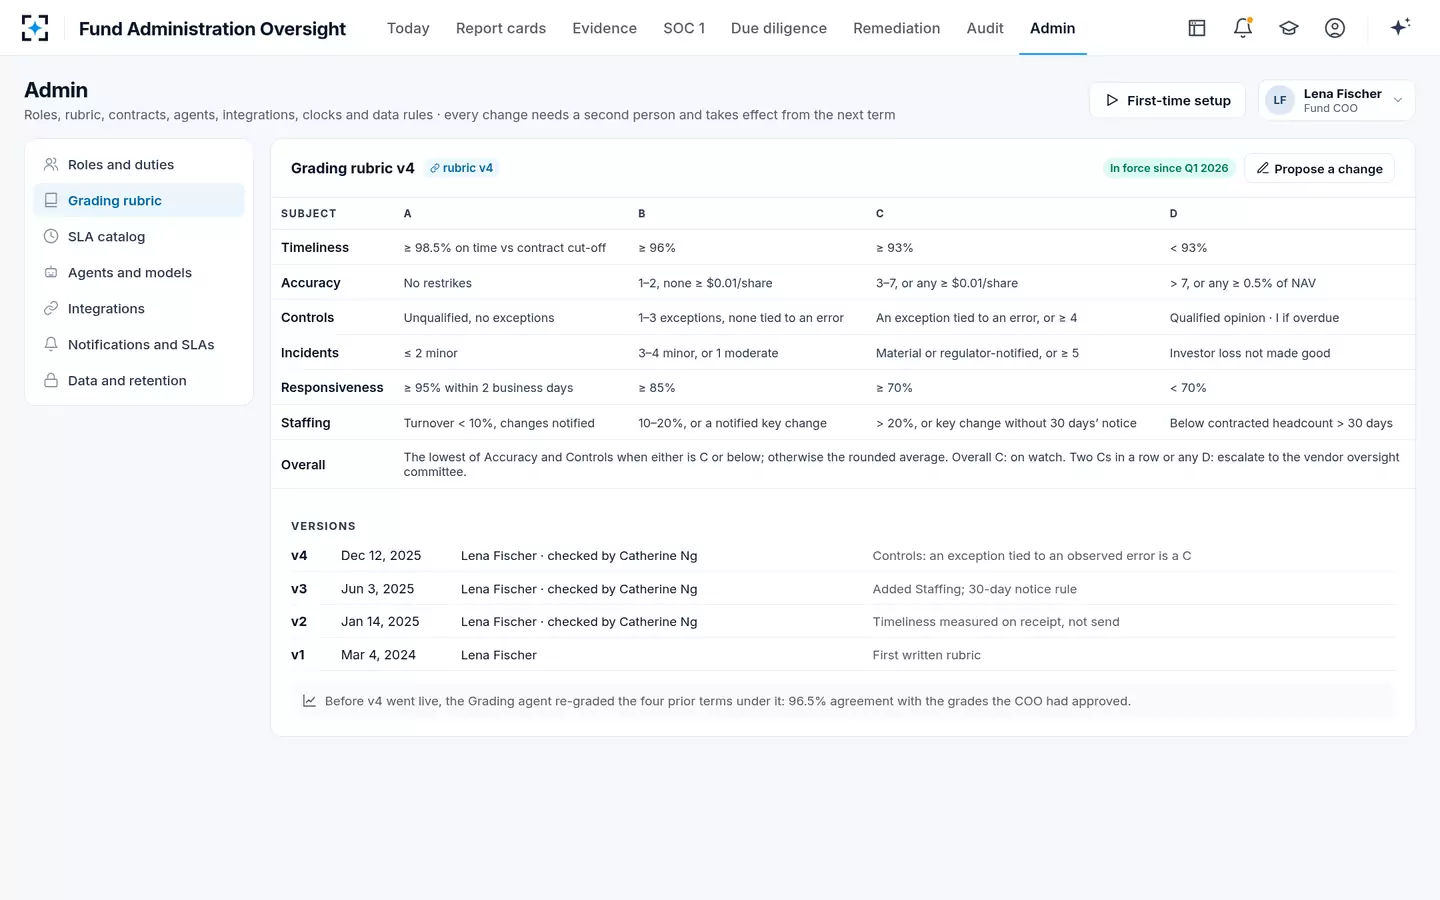Click the Agents and models robot icon
This screenshot has width=1440, height=900.
[51, 272]
